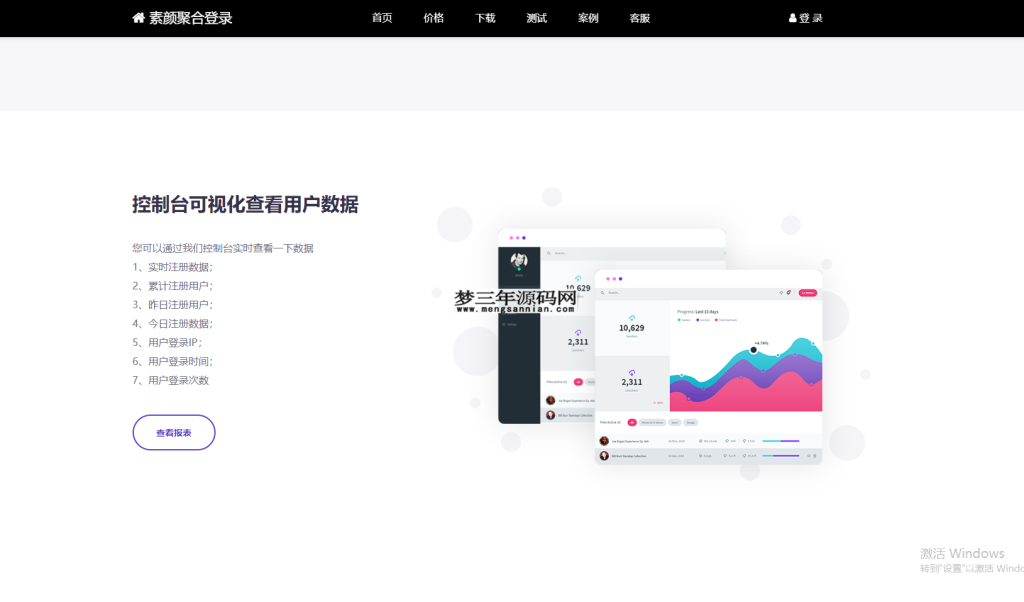This screenshot has height=602, width=1024.
Task: Click the 查看报表 button
Action: (174, 431)
